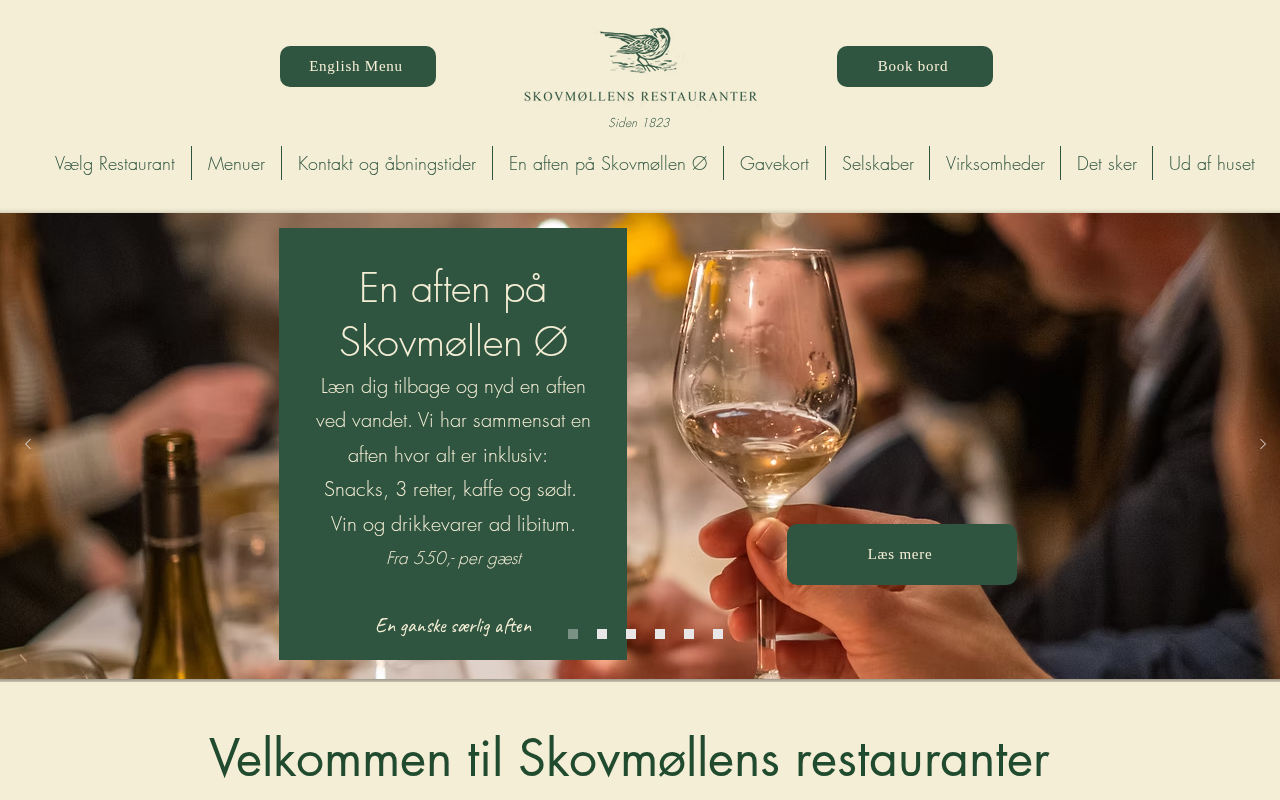
Task: Open Ud af huset page
Action: coord(1212,163)
